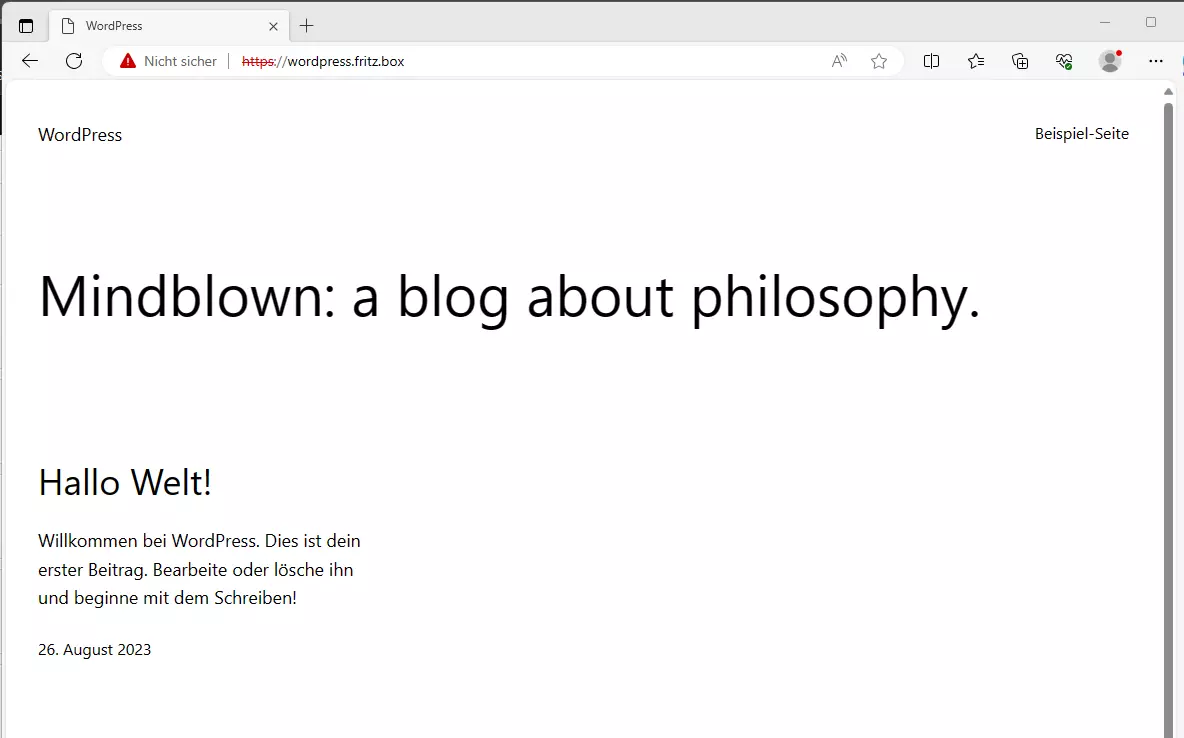This screenshot has height=738, width=1184.
Task: Click the WordPress site title link
Action: pos(80,135)
